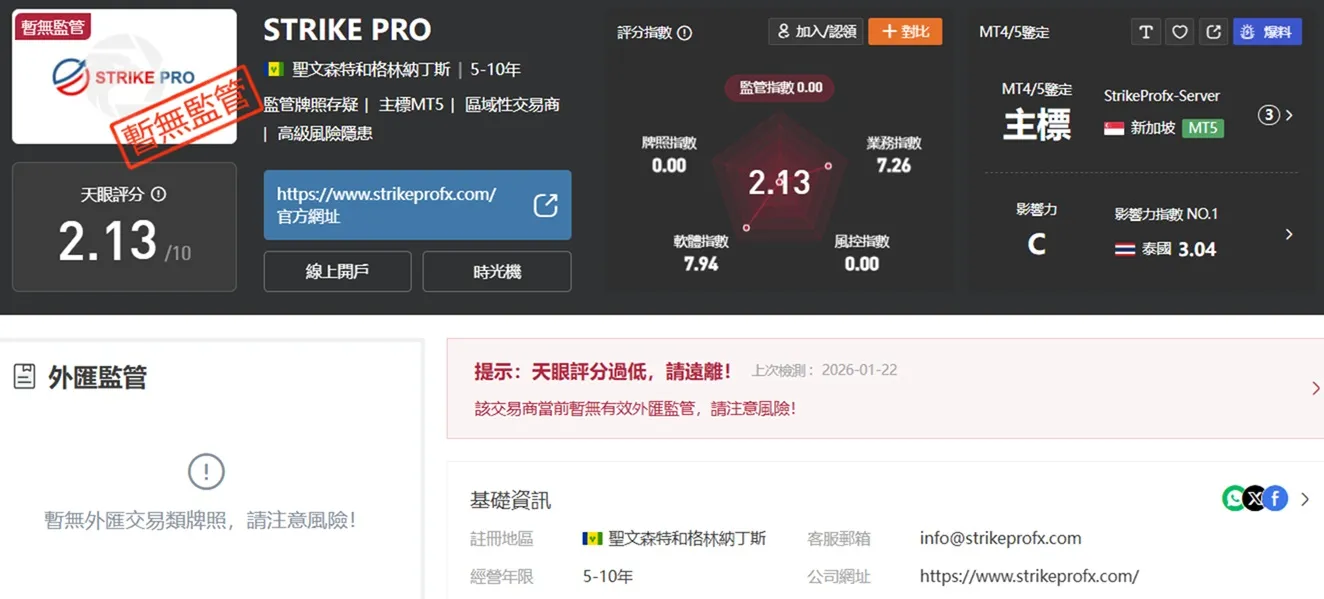Click the X (Twitter) icon
Viewport: 1324px width, 599px height.
coord(1254,498)
